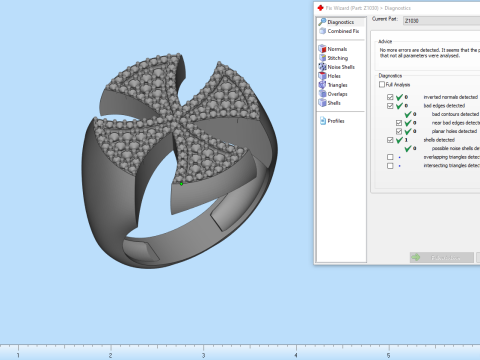480x360 pixels.
Task: Toggle the shells detected checkbox
Action: (x=390, y=140)
